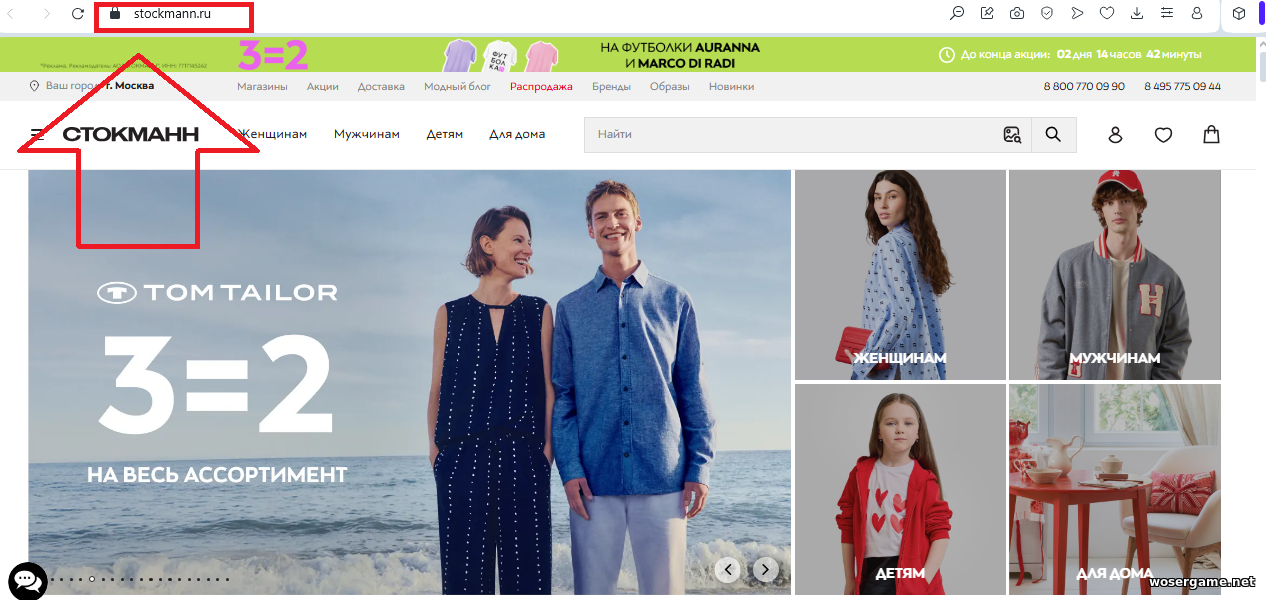Show the next slide with the right arrow
The width and height of the screenshot is (1266, 600).
(x=765, y=569)
